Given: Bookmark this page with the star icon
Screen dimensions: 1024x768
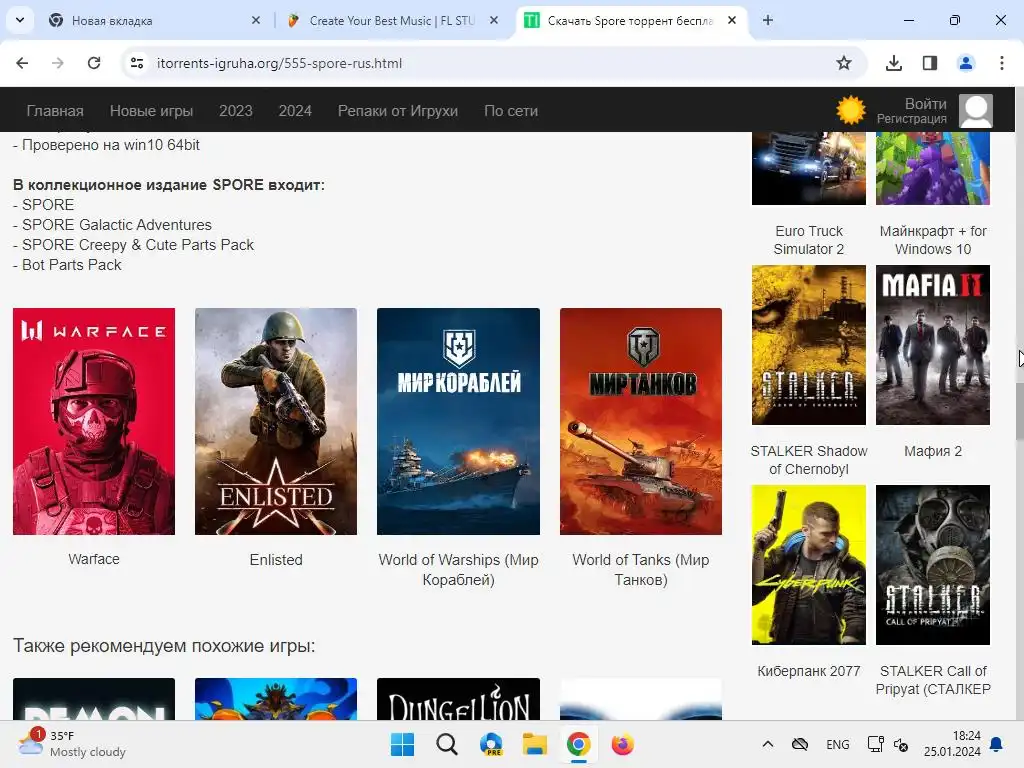Looking at the screenshot, I should point(844,63).
